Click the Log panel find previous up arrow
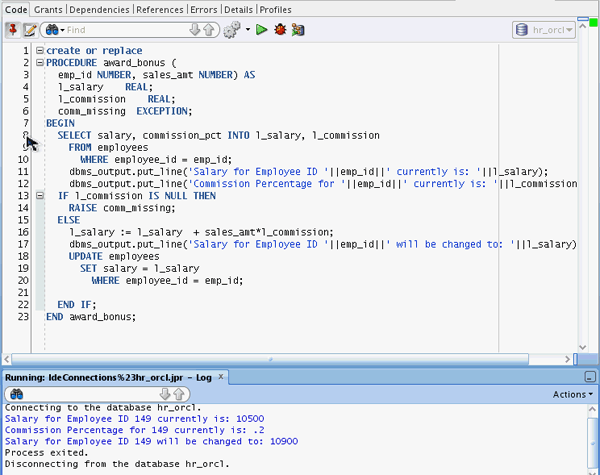 179,394
